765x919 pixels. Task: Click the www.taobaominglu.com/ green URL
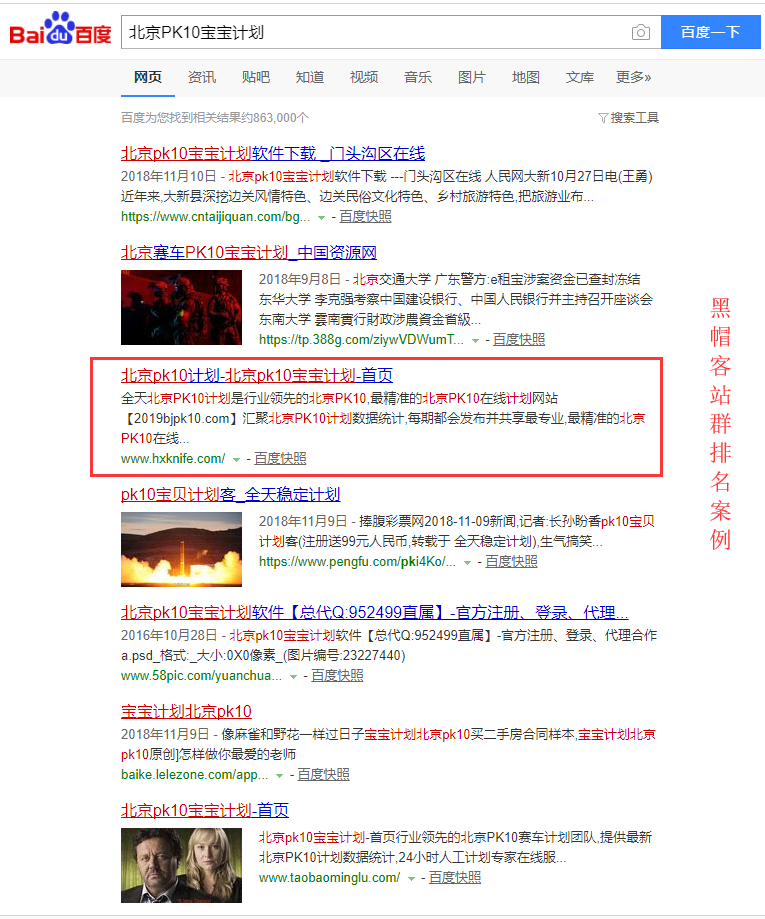(329, 877)
